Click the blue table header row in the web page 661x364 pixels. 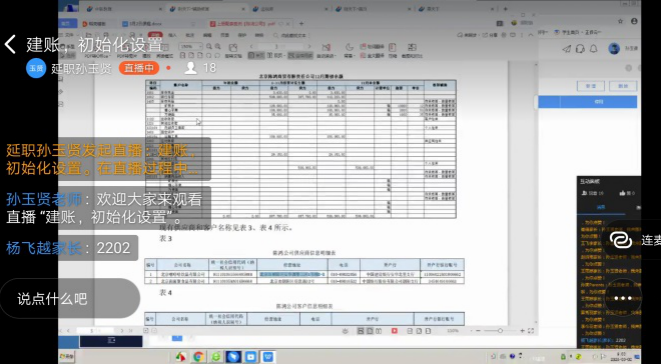[588, 102]
